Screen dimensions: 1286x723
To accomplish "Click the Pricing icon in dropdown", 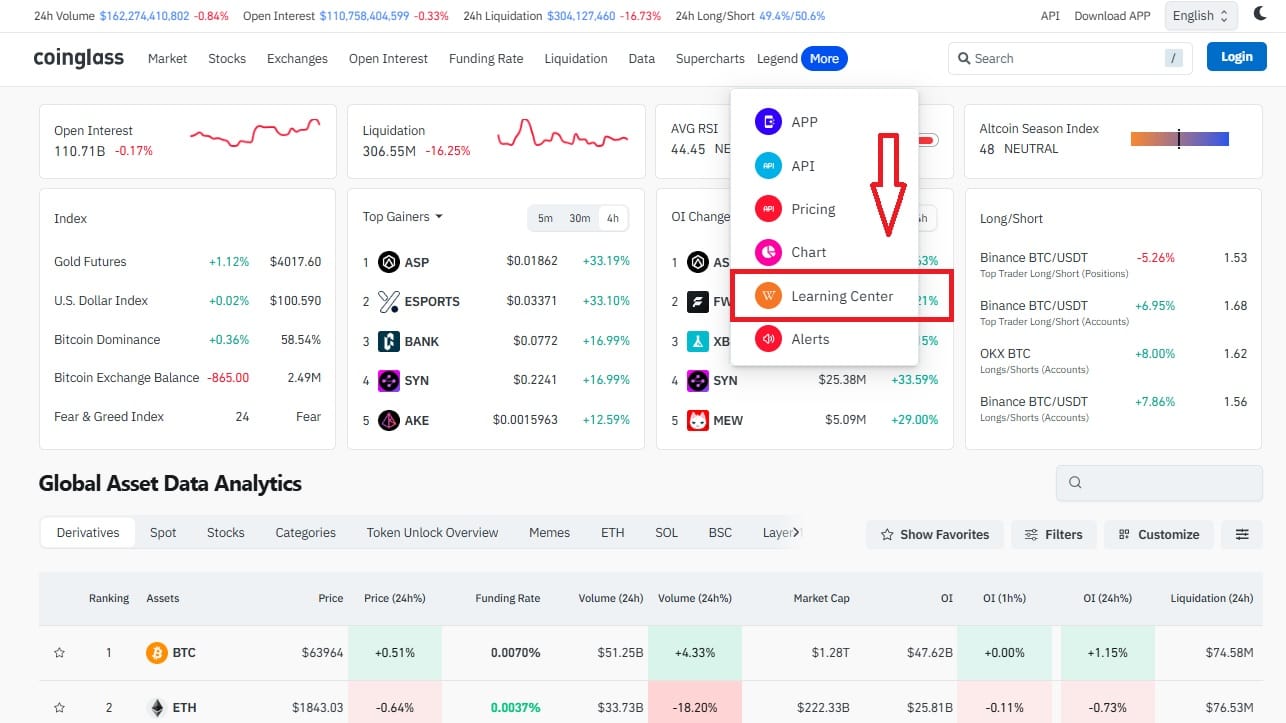I will pyautogui.click(x=769, y=209).
